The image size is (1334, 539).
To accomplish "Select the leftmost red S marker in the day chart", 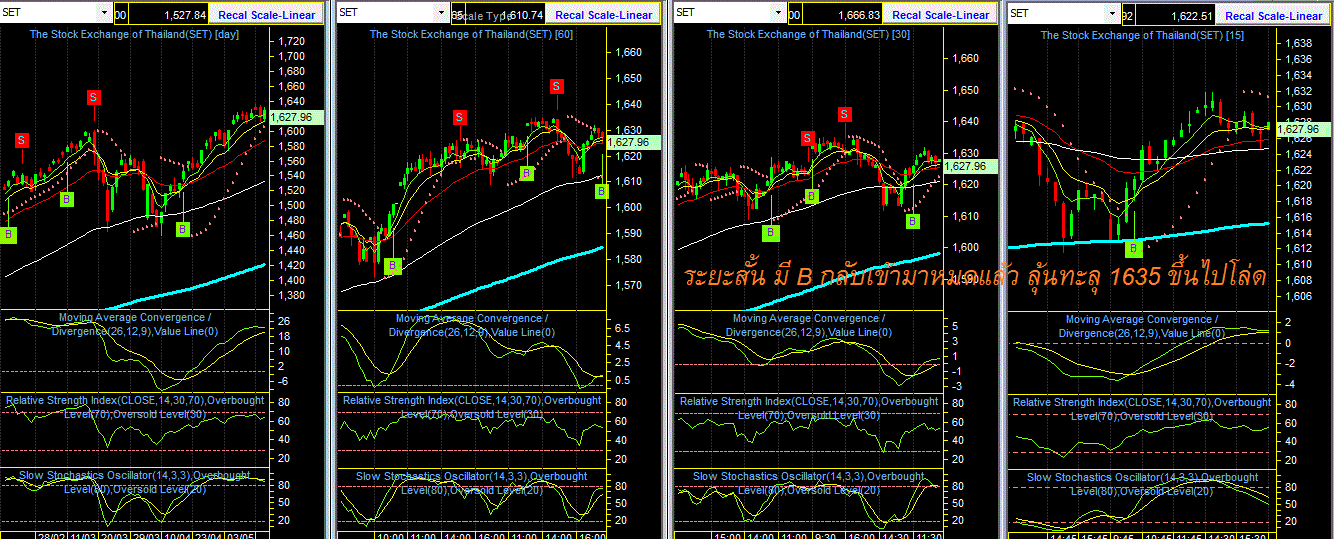I will pos(21,140).
